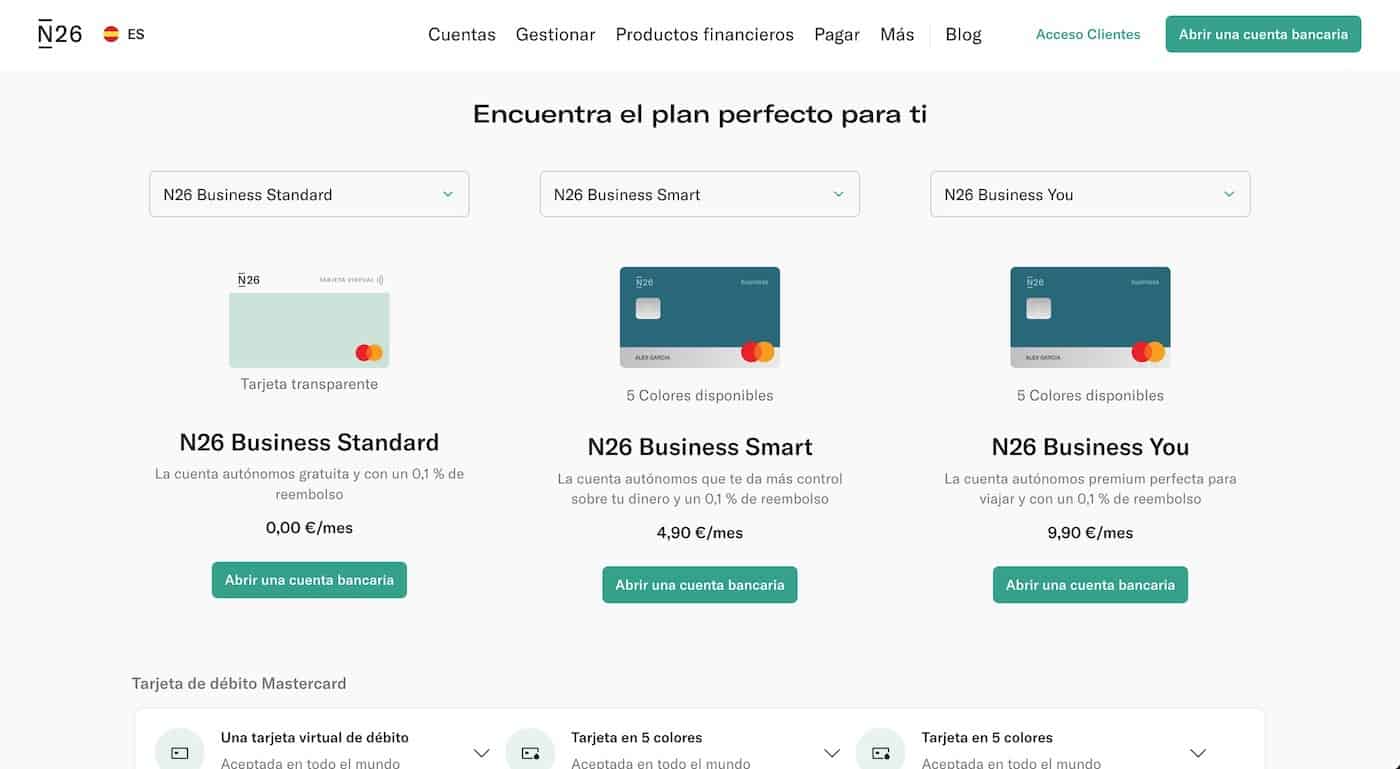Click the 9,90 €/mes price
The image size is (1400, 769).
1090,532
